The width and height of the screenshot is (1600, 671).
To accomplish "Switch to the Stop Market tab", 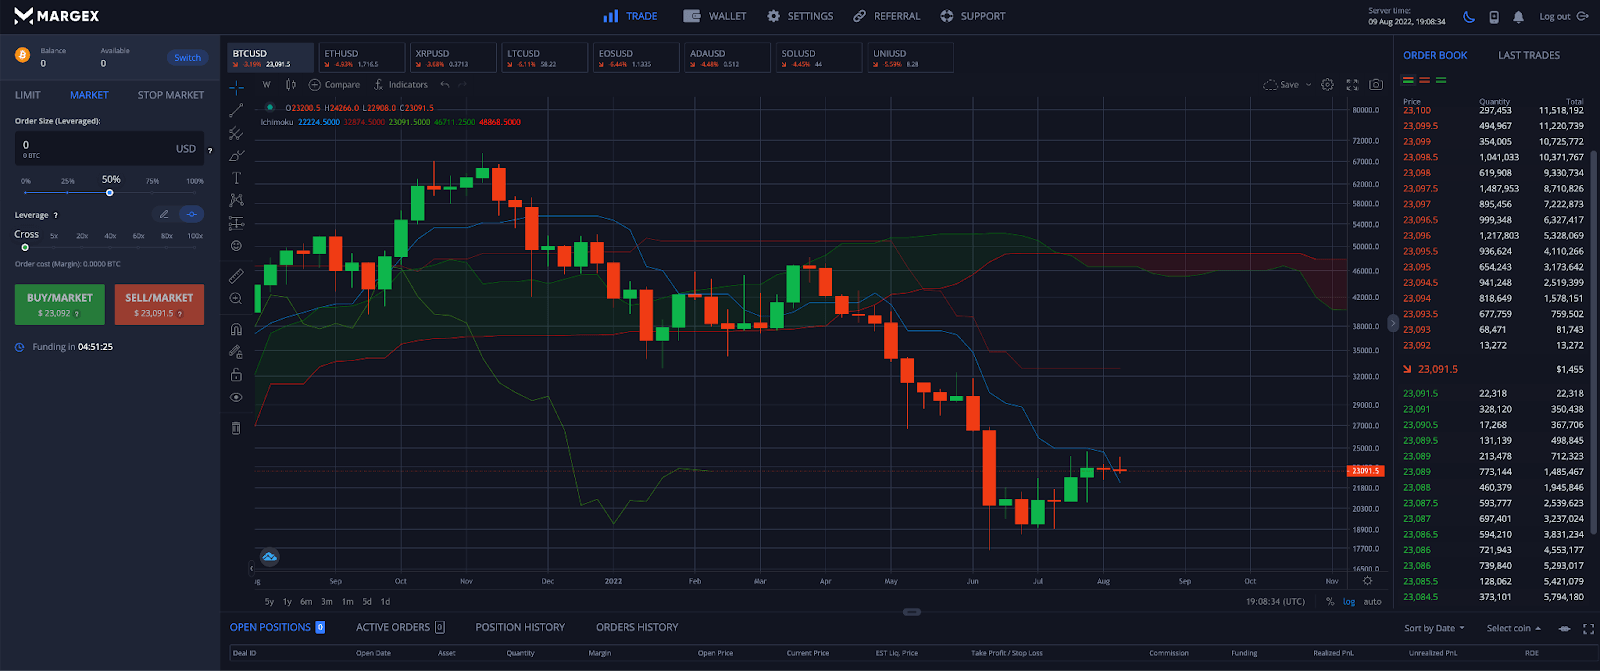I will pyautogui.click(x=171, y=95).
